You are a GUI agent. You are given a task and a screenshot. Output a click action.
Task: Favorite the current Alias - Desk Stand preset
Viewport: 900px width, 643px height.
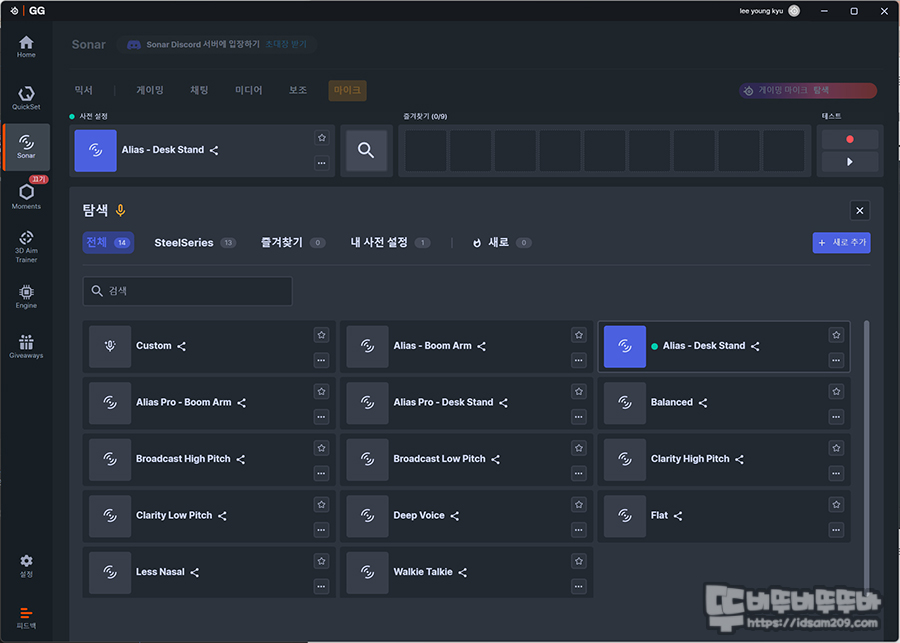[321, 138]
